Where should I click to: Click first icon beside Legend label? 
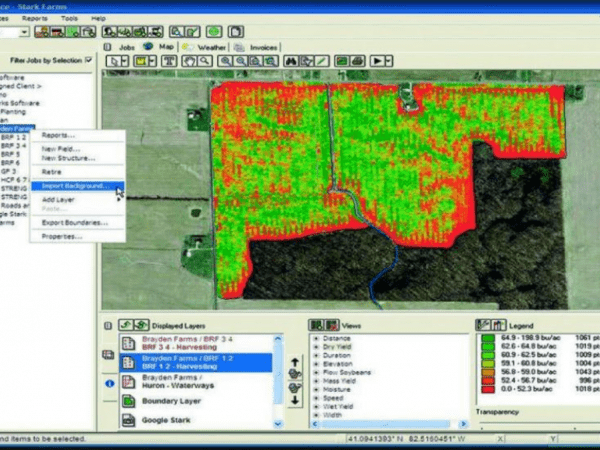click(483, 325)
